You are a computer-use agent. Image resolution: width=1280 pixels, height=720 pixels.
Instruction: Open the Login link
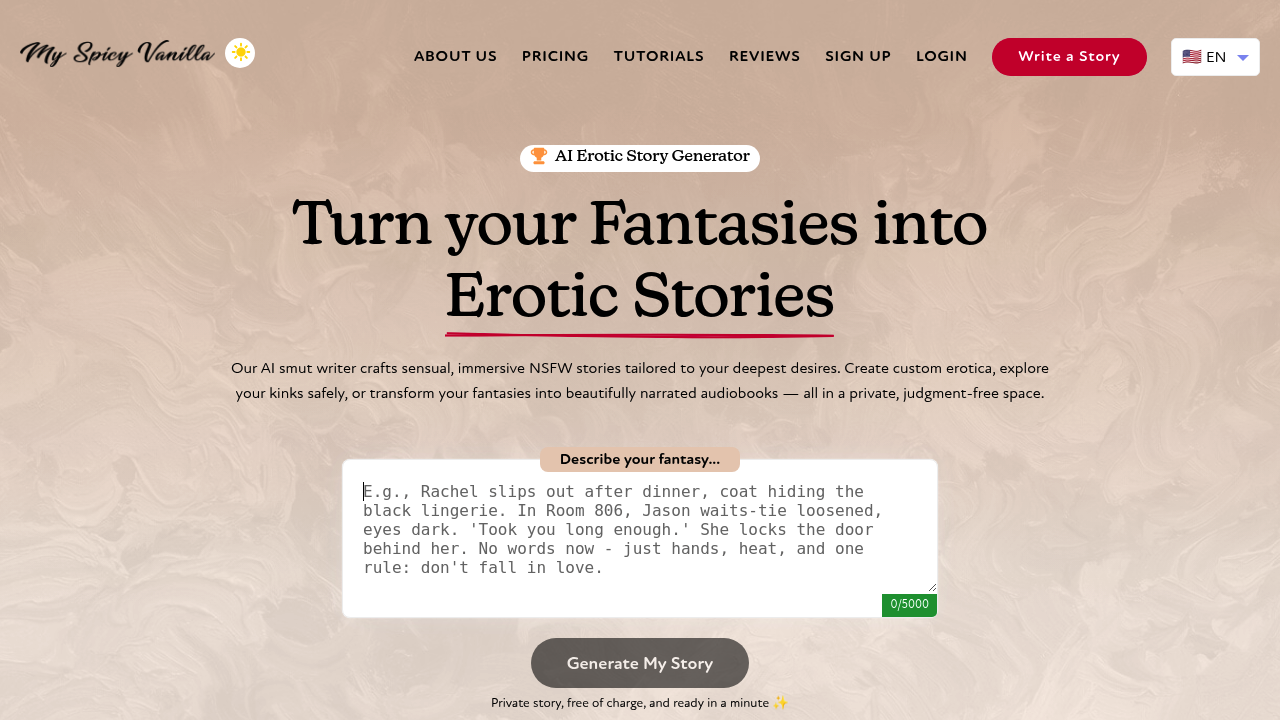pyautogui.click(x=941, y=56)
